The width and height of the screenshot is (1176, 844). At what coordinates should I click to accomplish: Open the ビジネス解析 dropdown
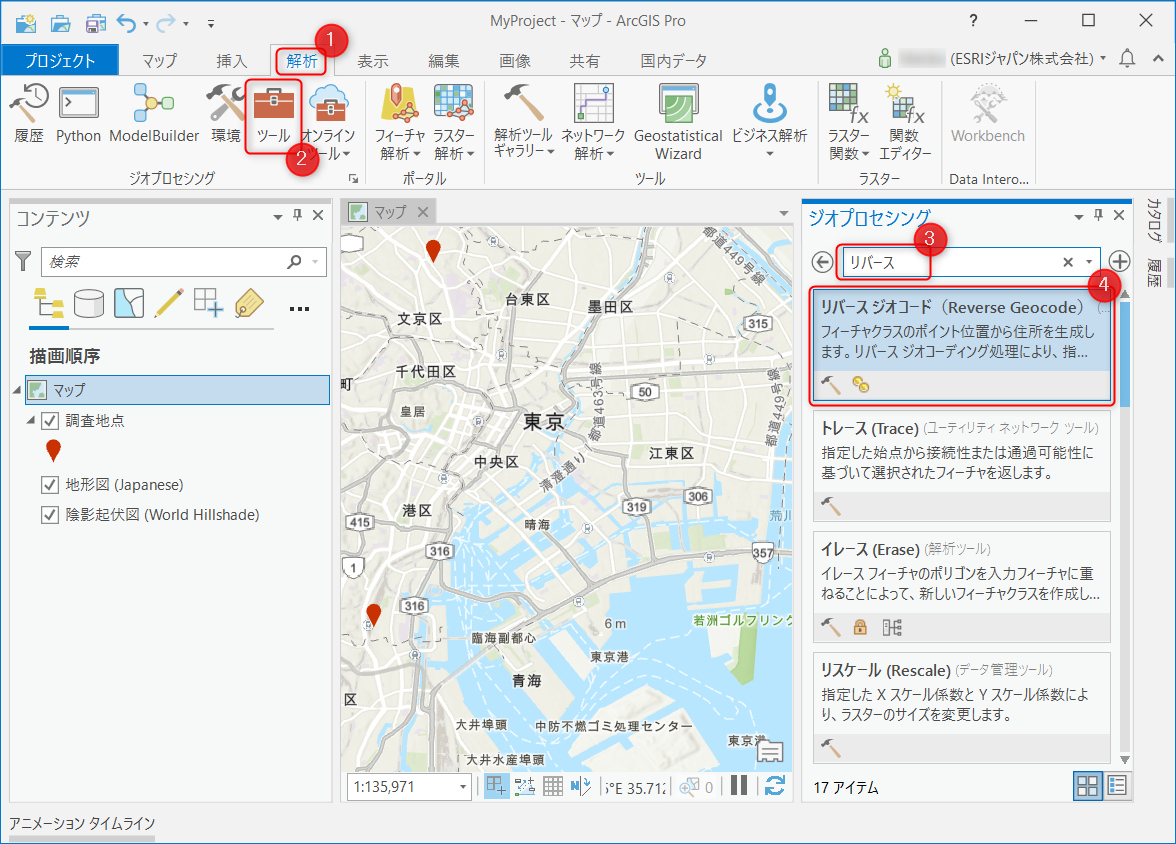click(770, 122)
